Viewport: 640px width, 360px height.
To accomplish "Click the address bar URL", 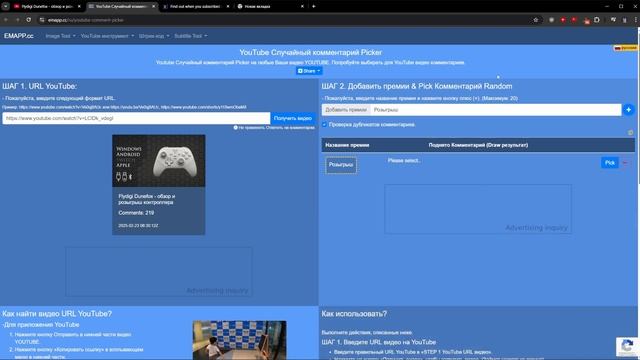I will coord(86,20).
